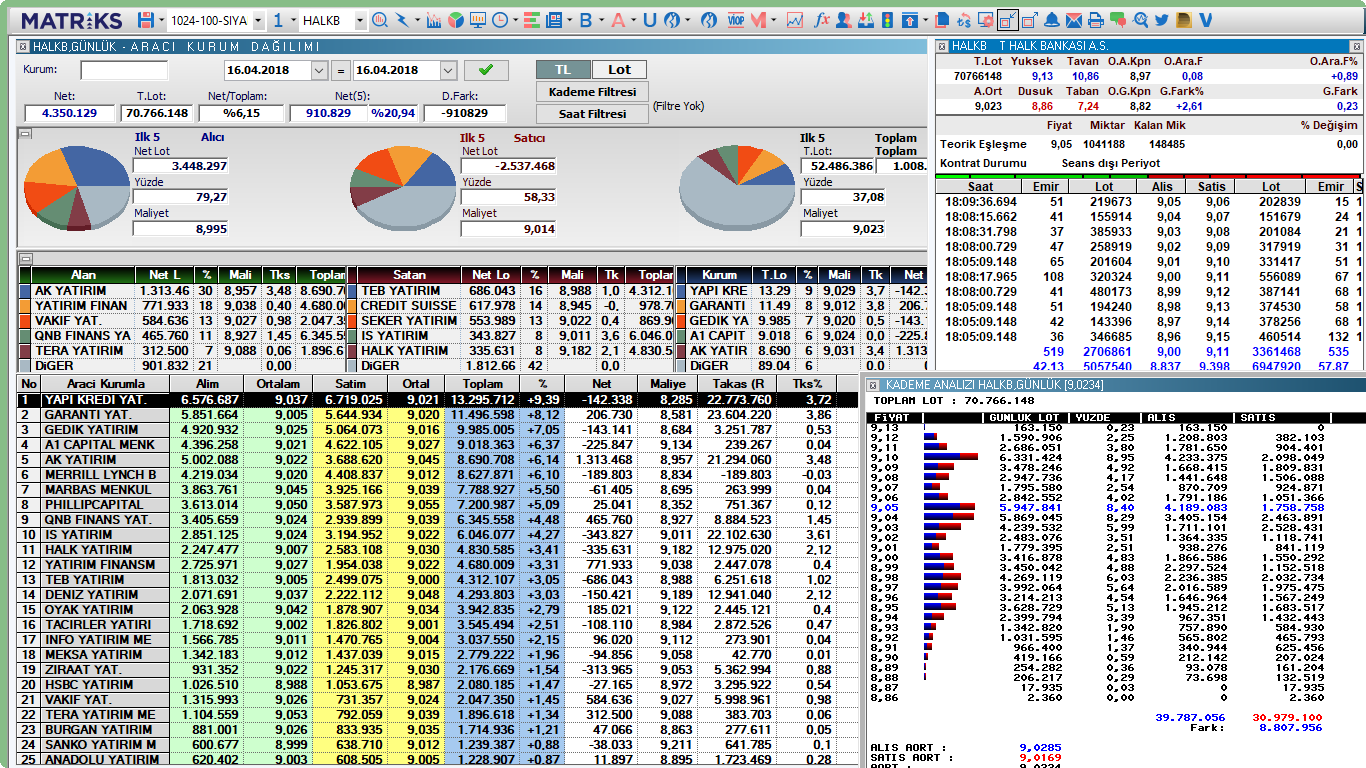Click the blue B toolbar icon
This screenshot has height=768, width=1366.
(586, 20)
